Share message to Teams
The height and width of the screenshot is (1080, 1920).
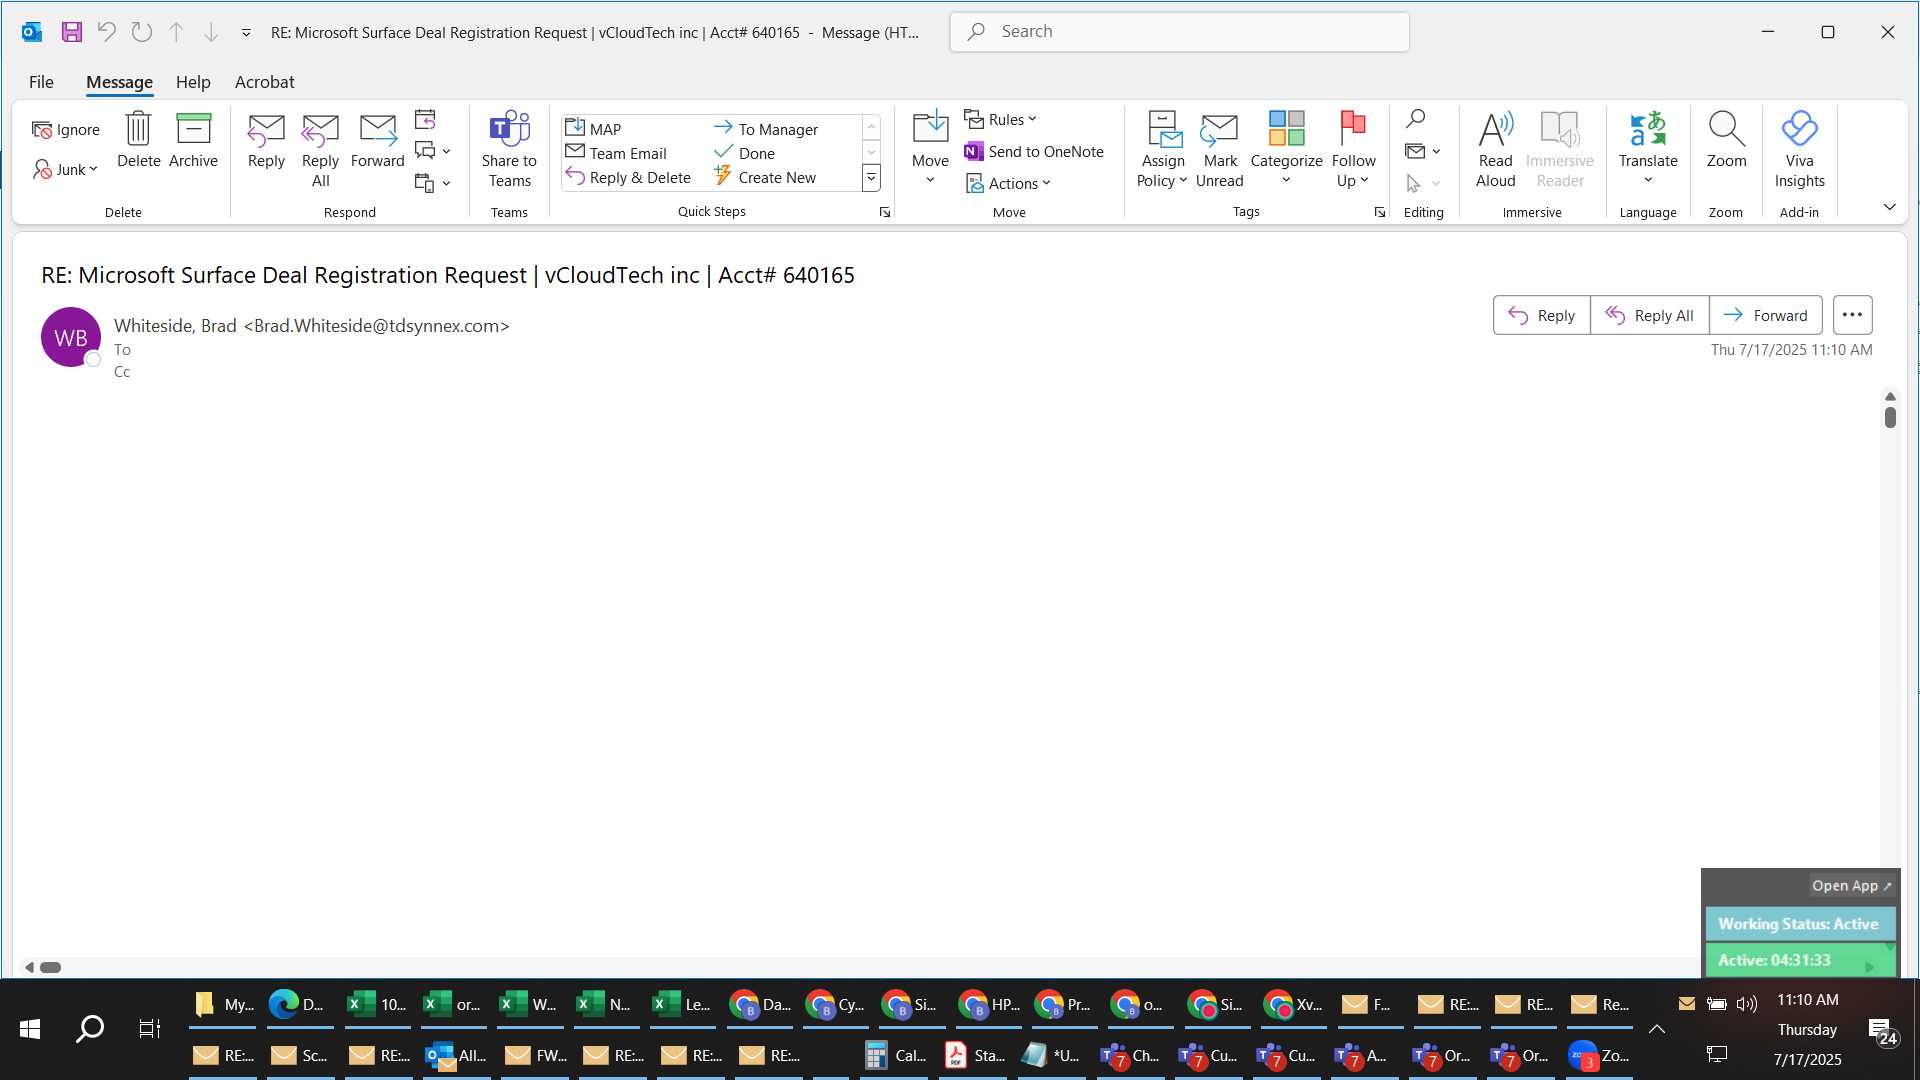pyautogui.click(x=509, y=150)
